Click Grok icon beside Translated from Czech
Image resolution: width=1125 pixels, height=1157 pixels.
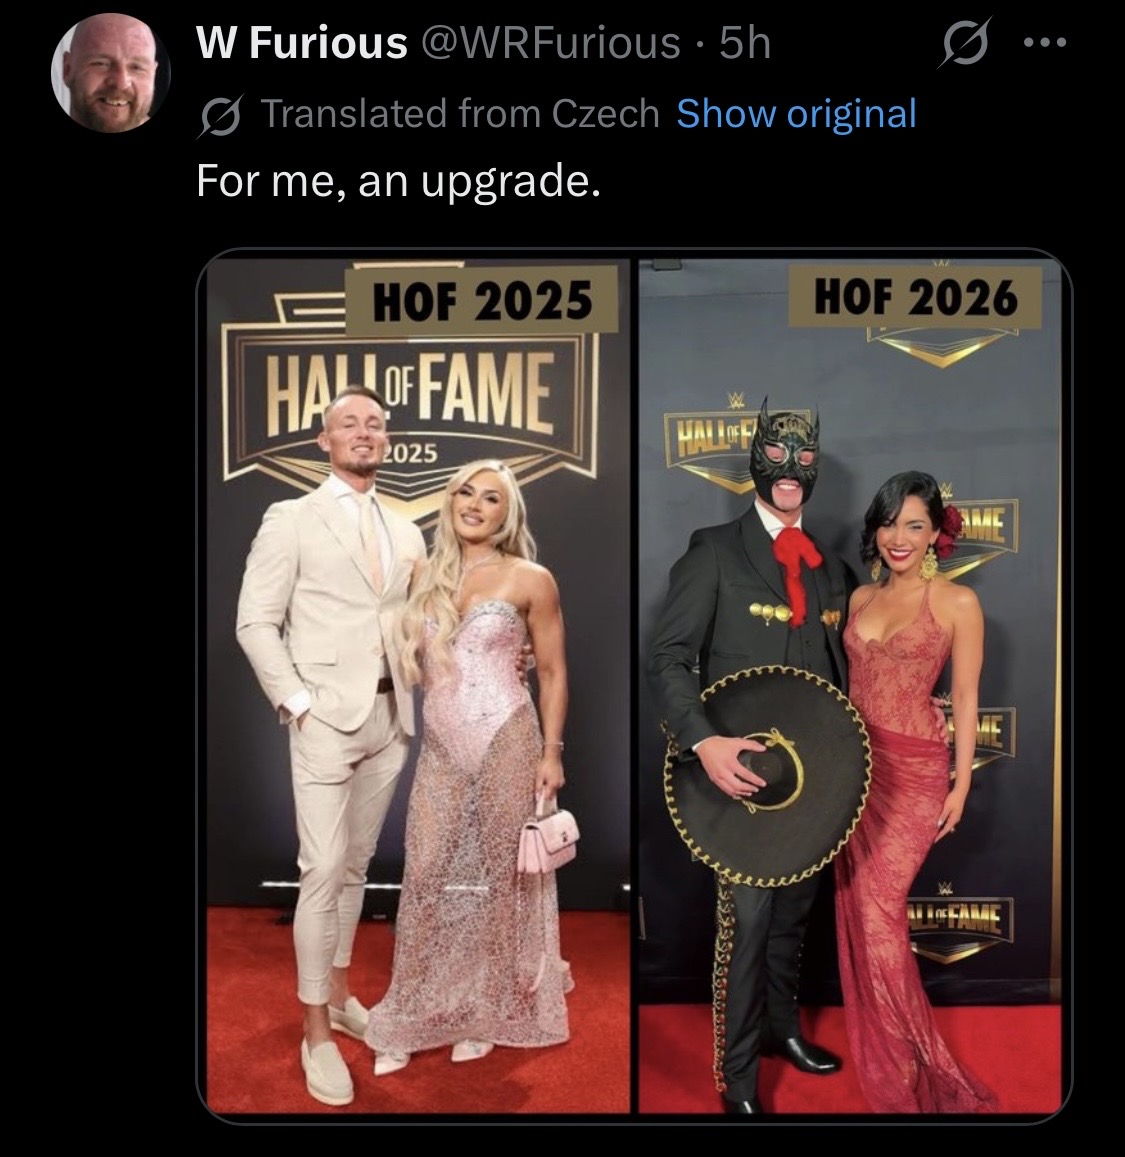(219, 116)
